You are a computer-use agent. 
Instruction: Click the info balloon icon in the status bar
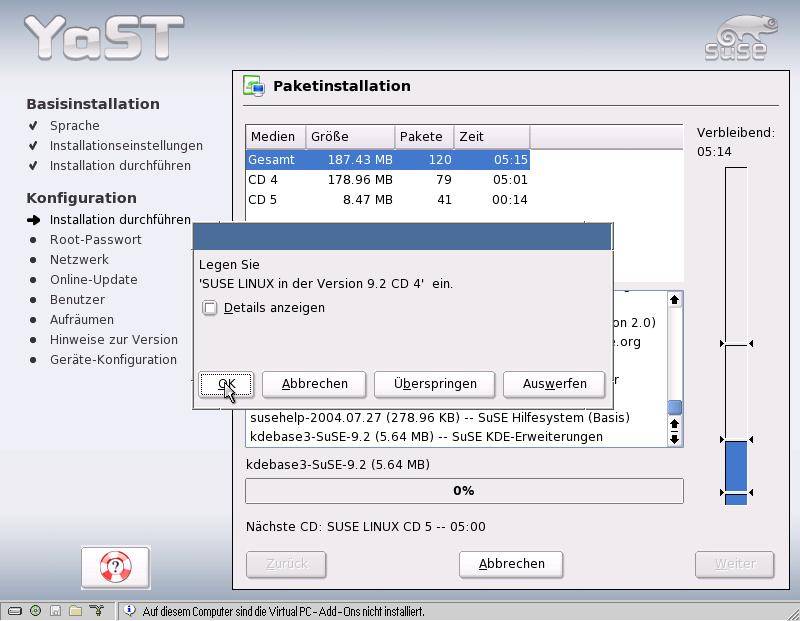point(130,610)
